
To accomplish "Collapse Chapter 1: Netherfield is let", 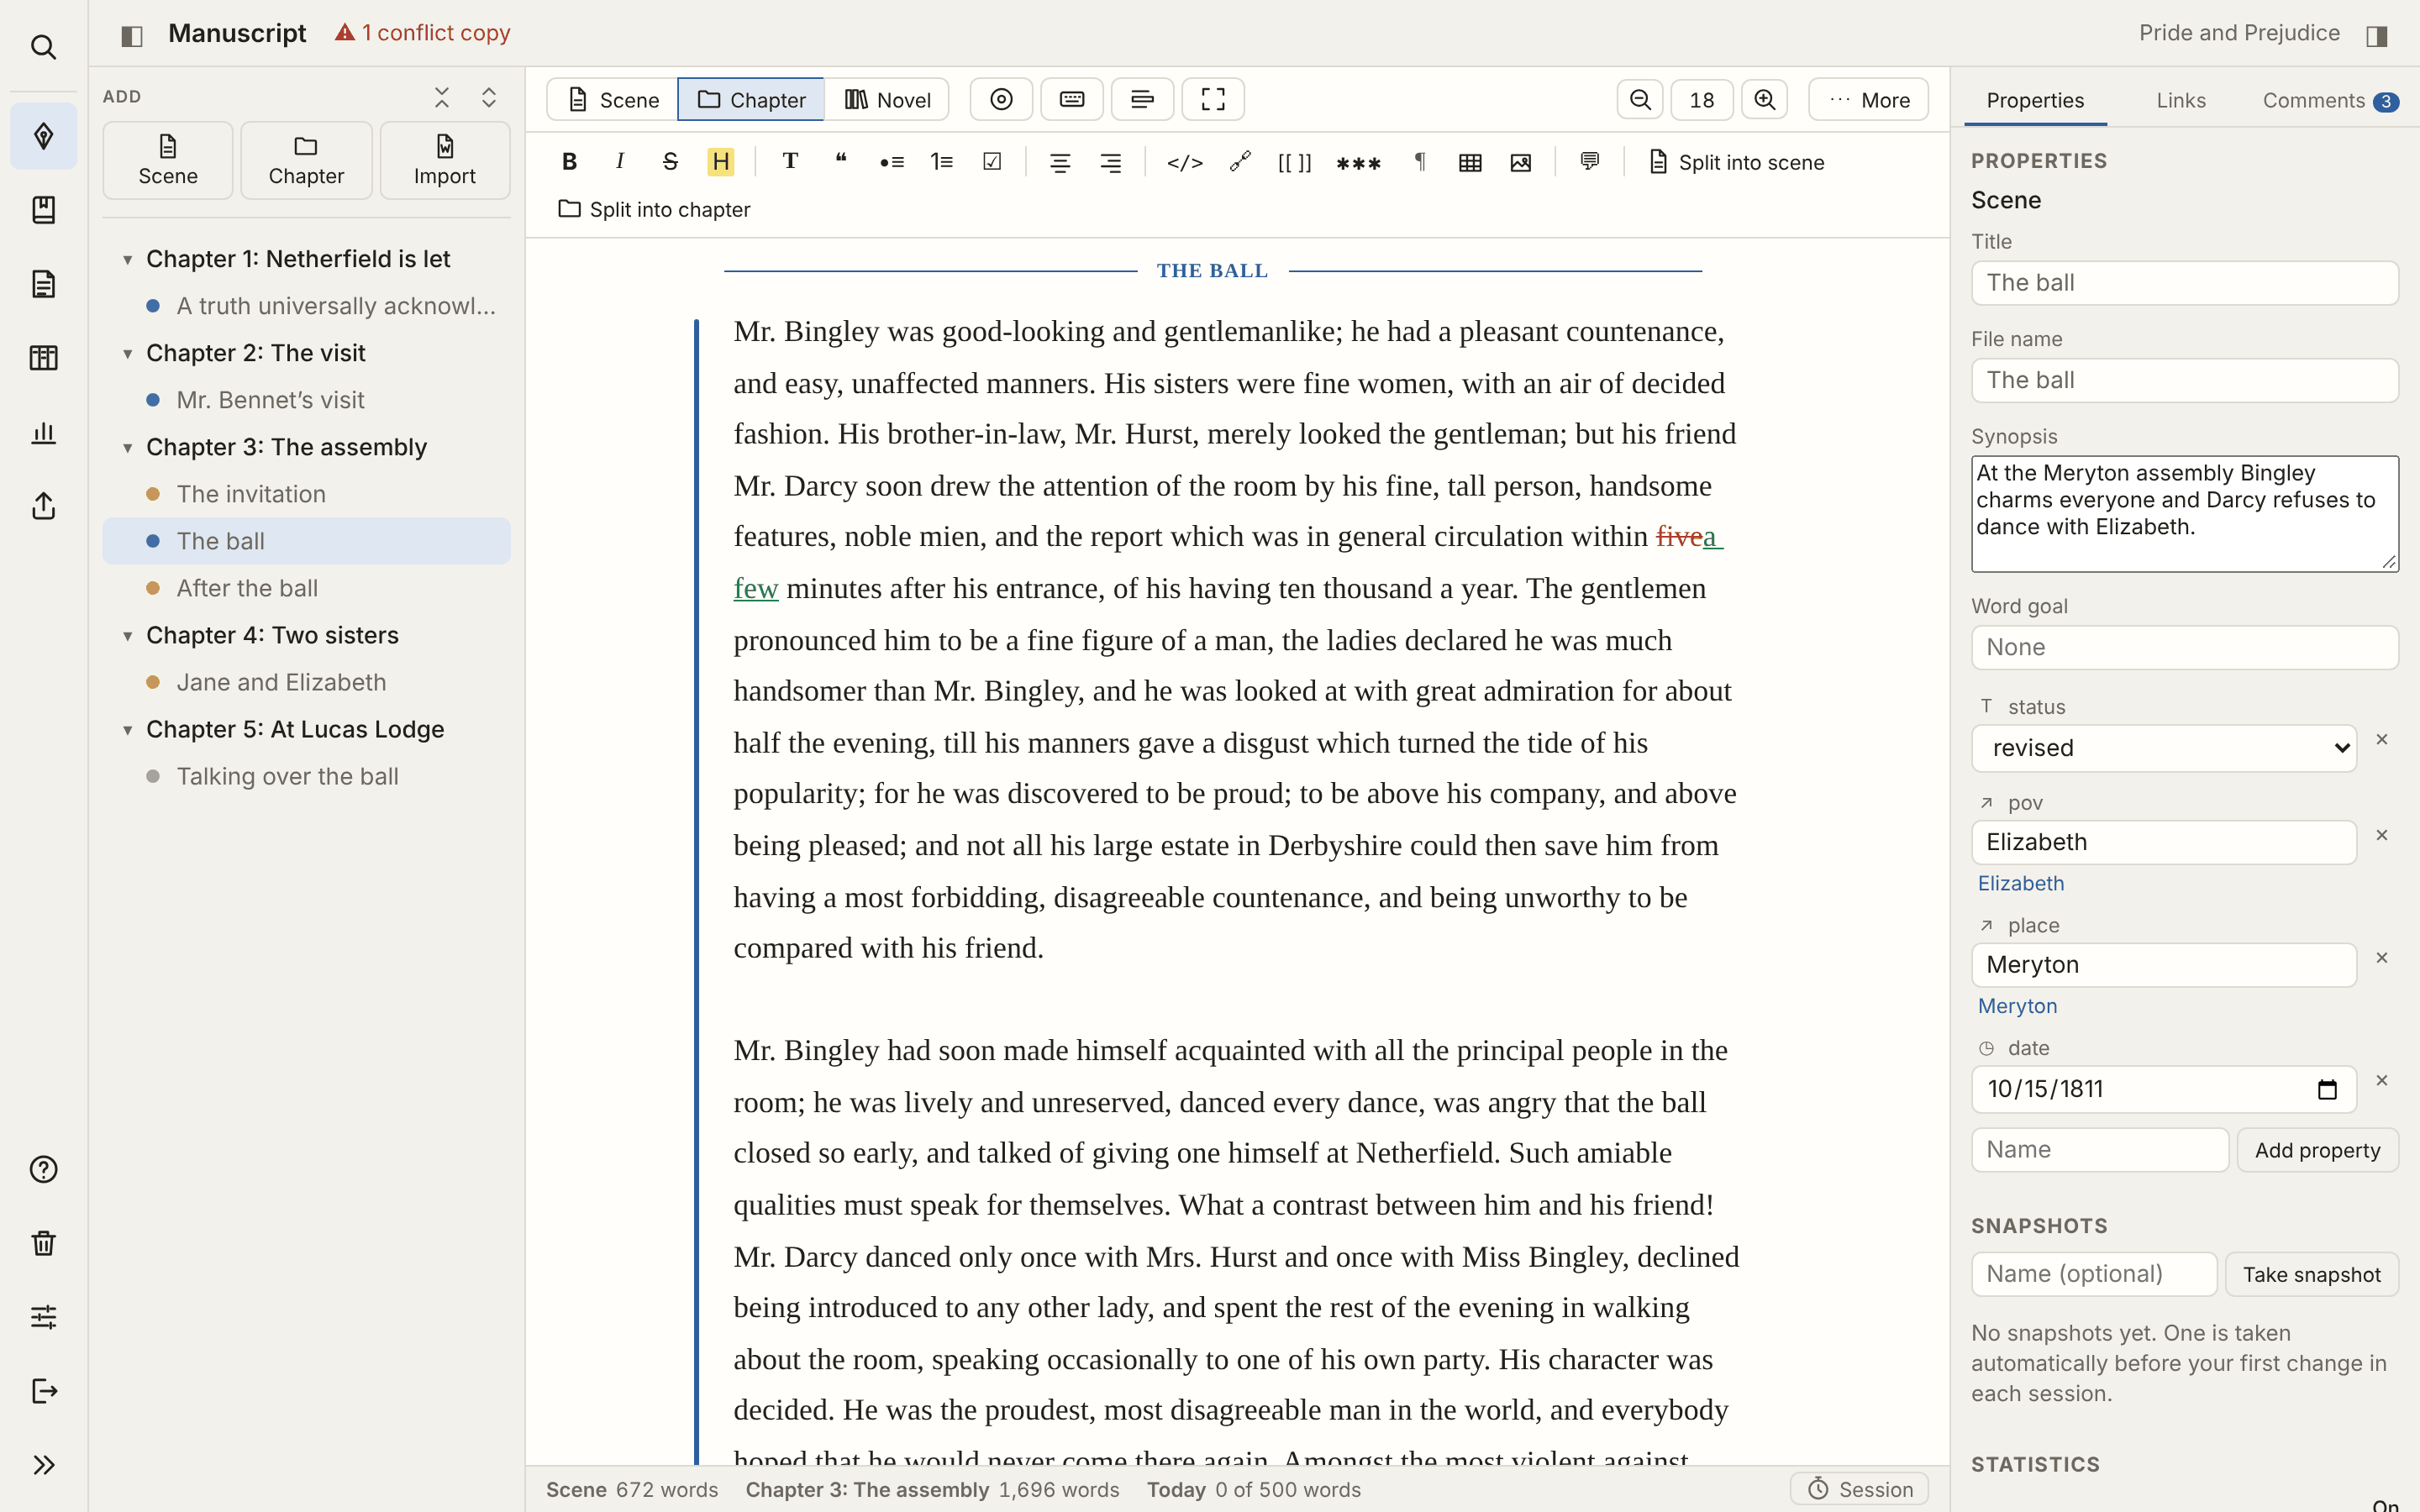I will [128, 260].
